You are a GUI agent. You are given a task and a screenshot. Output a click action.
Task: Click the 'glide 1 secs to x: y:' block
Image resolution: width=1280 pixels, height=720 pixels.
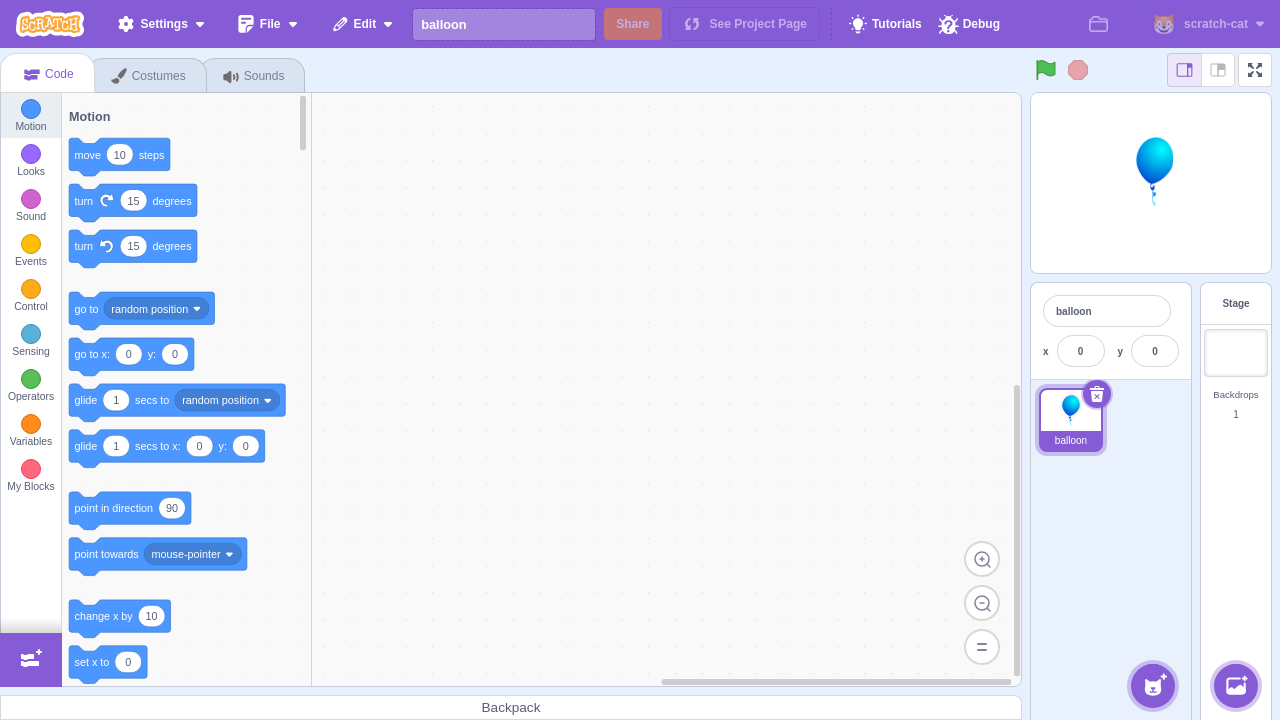[167, 448]
